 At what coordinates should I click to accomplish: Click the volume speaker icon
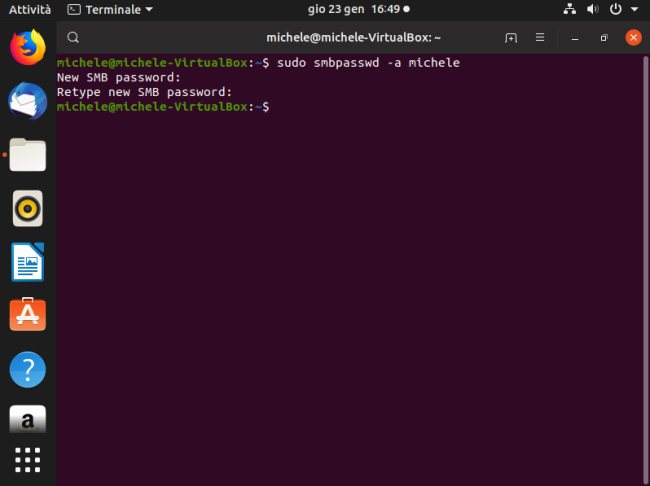coord(592,9)
